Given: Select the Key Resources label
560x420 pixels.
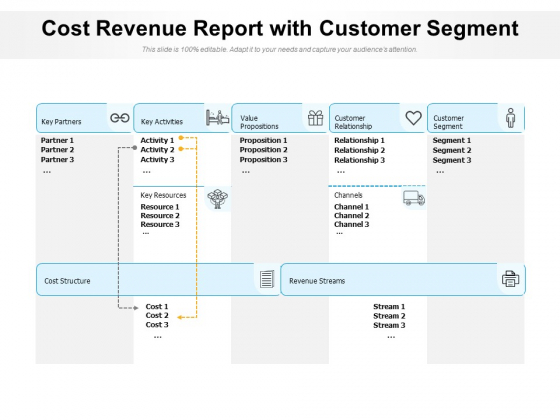Looking at the screenshot, I should [163, 195].
